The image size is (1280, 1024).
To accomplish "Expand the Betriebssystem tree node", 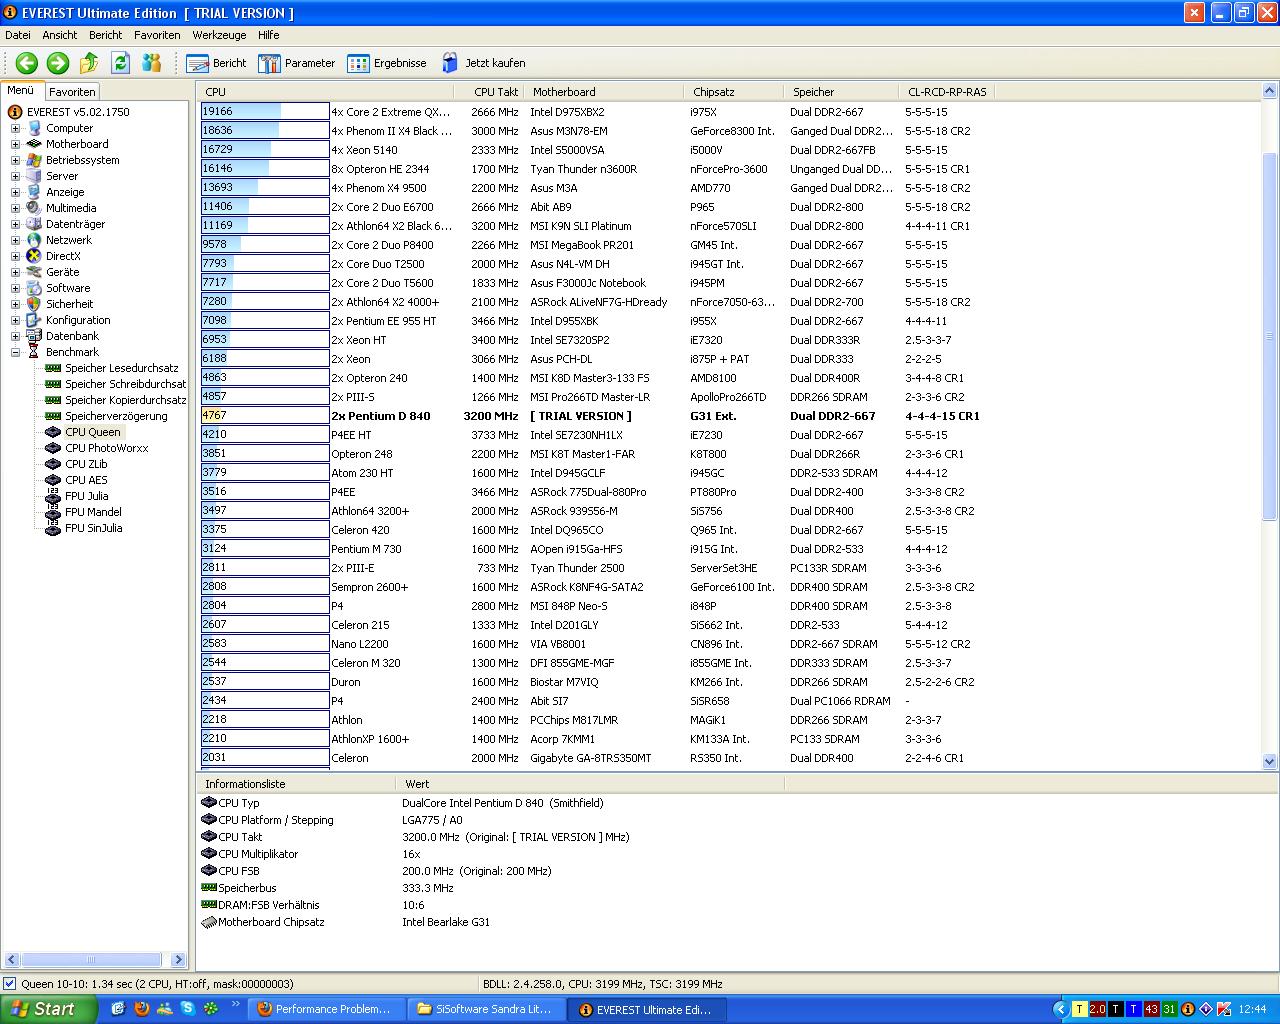I will tap(15, 160).
